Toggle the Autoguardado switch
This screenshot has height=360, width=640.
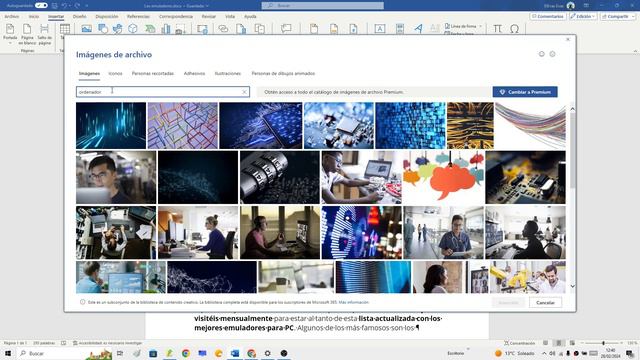point(41,5)
